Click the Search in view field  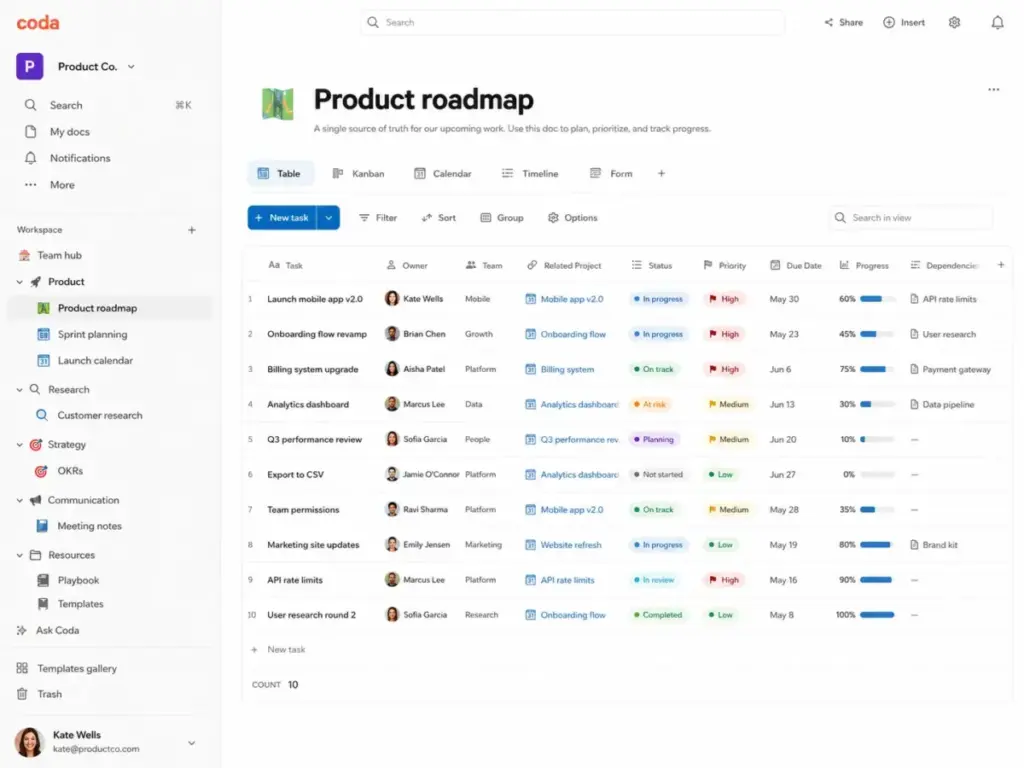(x=911, y=217)
